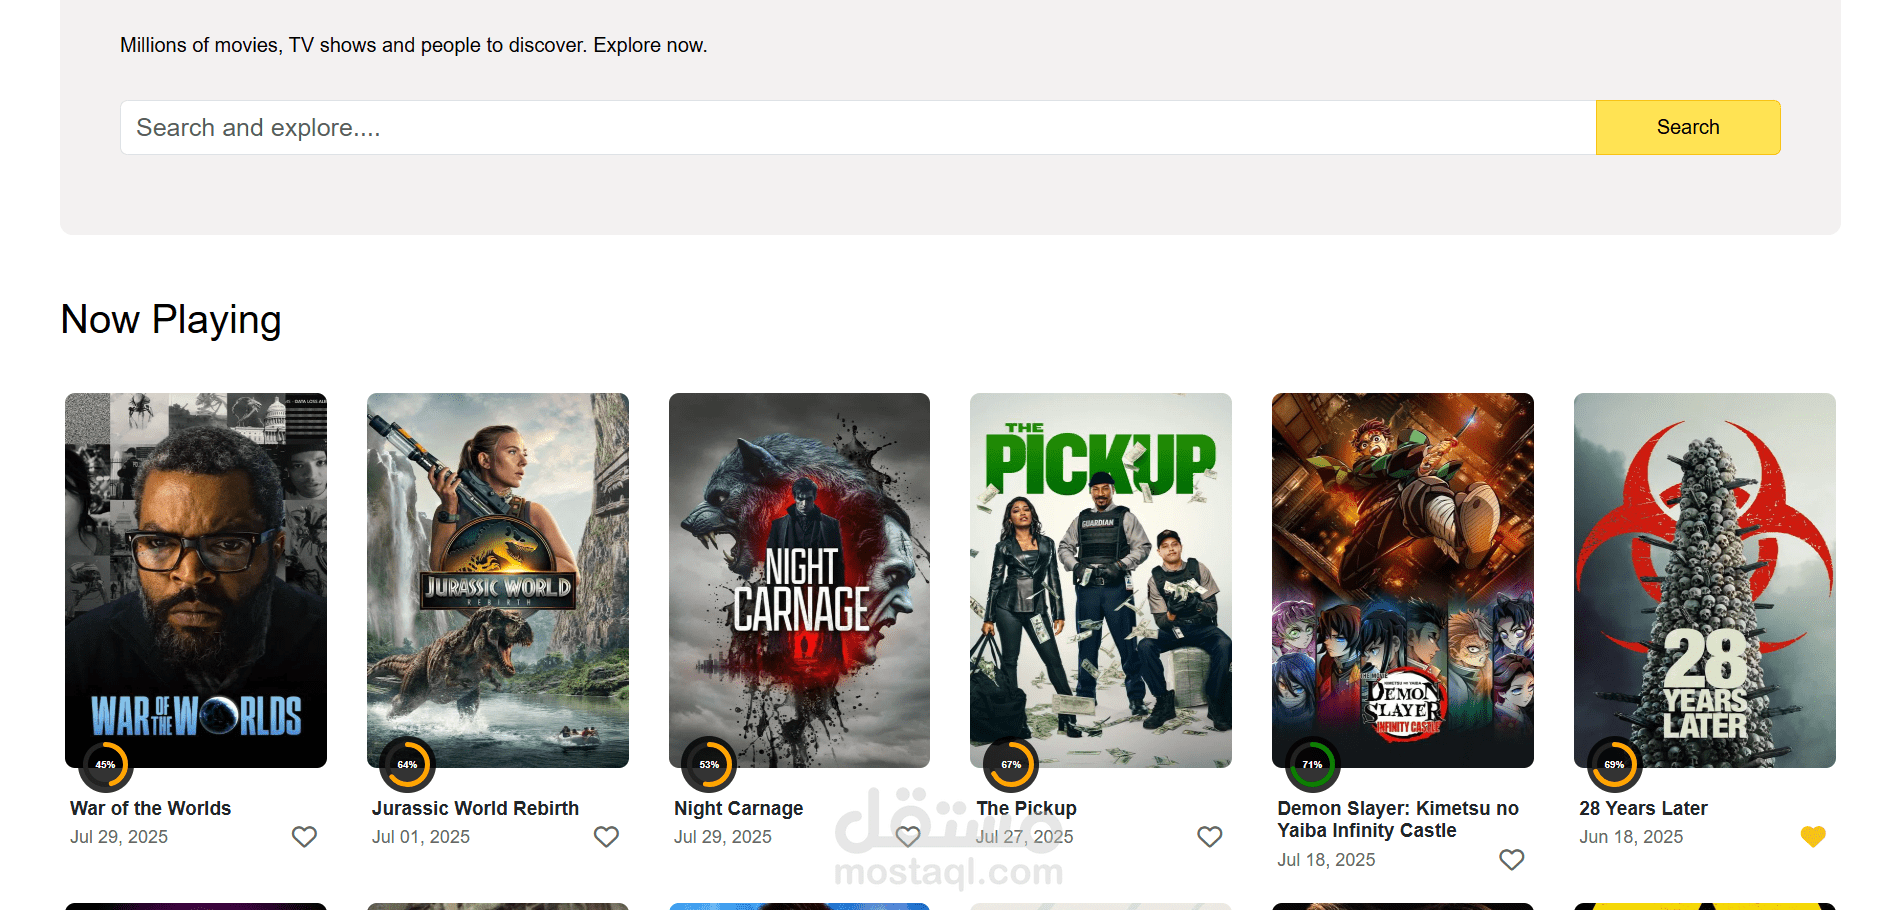The height and width of the screenshot is (910, 1898).
Task: Open 'Demon Slayer: Kimetsu no Yaiba Infinity Castle' title
Action: tap(1398, 819)
